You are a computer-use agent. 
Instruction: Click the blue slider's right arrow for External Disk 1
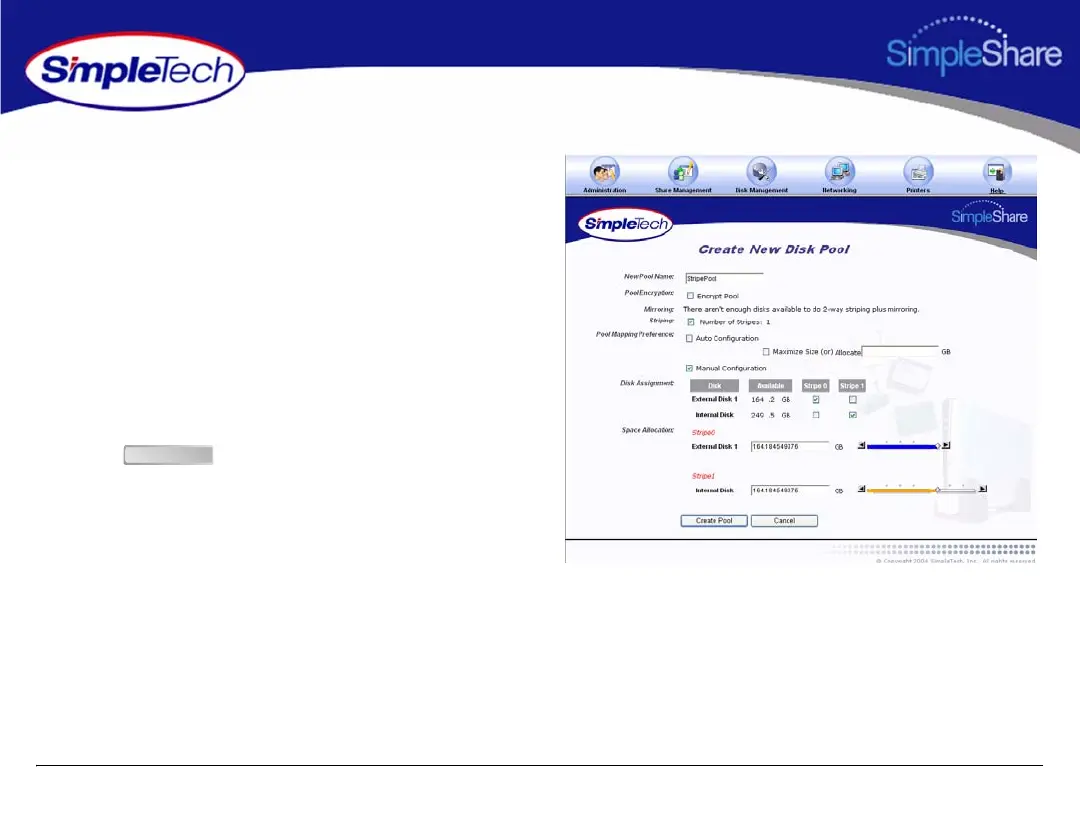tap(946, 446)
